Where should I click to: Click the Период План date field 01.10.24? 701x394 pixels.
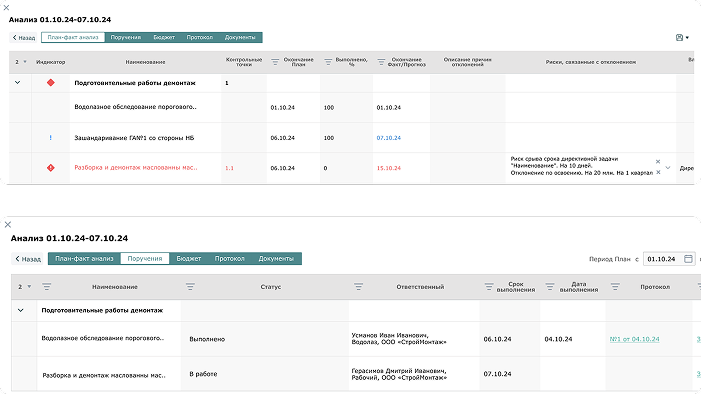pyautogui.click(x=669, y=259)
